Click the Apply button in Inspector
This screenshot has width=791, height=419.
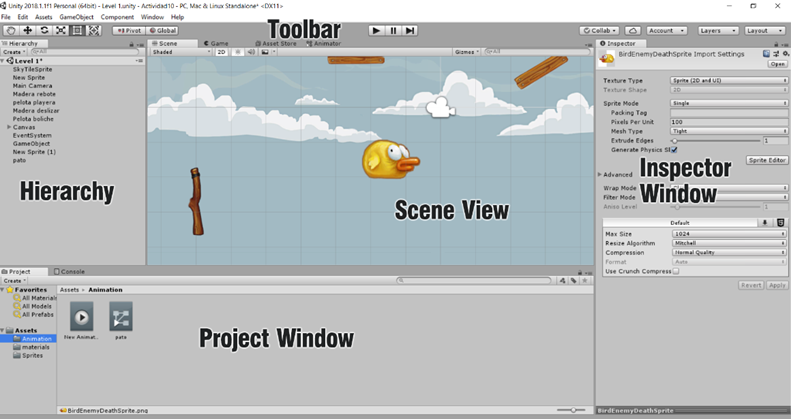click(777, 285)
